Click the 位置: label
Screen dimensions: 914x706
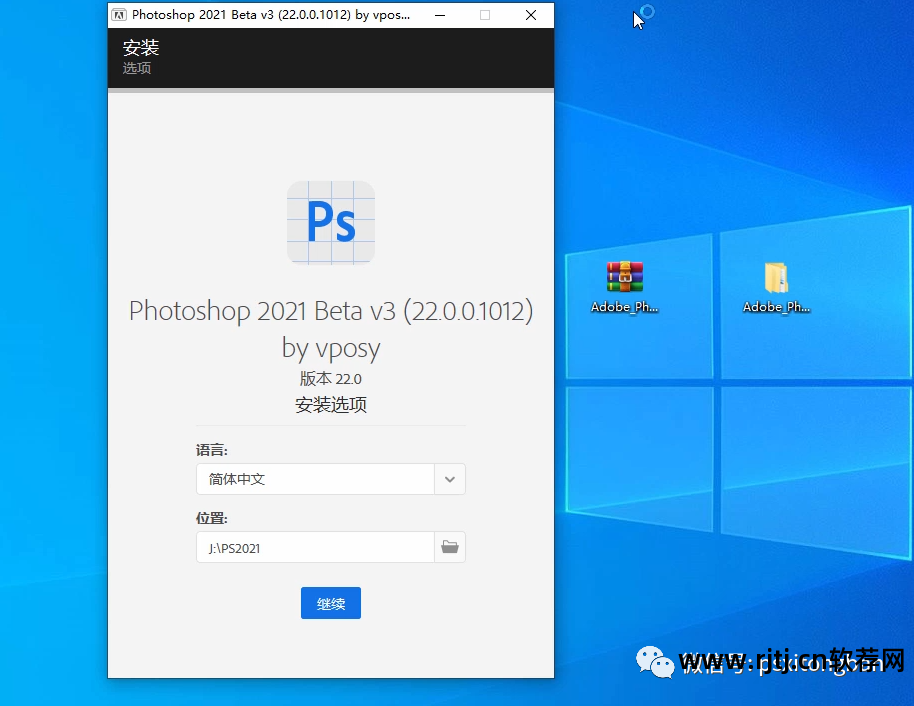[x=212, y=518]
